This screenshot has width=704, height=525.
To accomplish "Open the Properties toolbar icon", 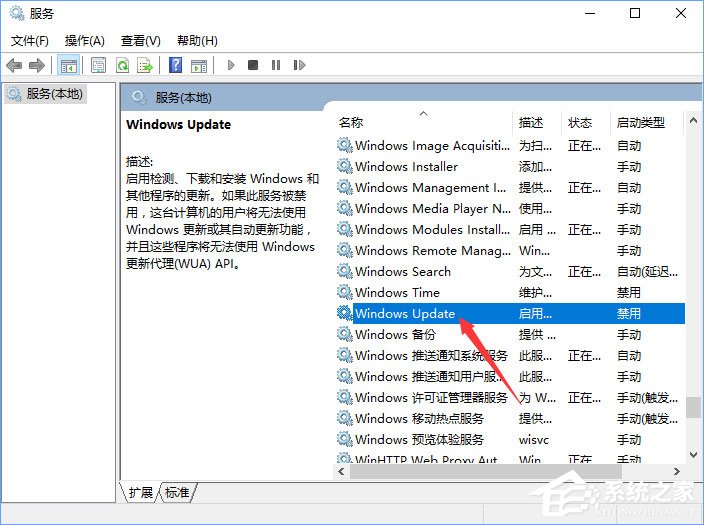I will (98, 66).
